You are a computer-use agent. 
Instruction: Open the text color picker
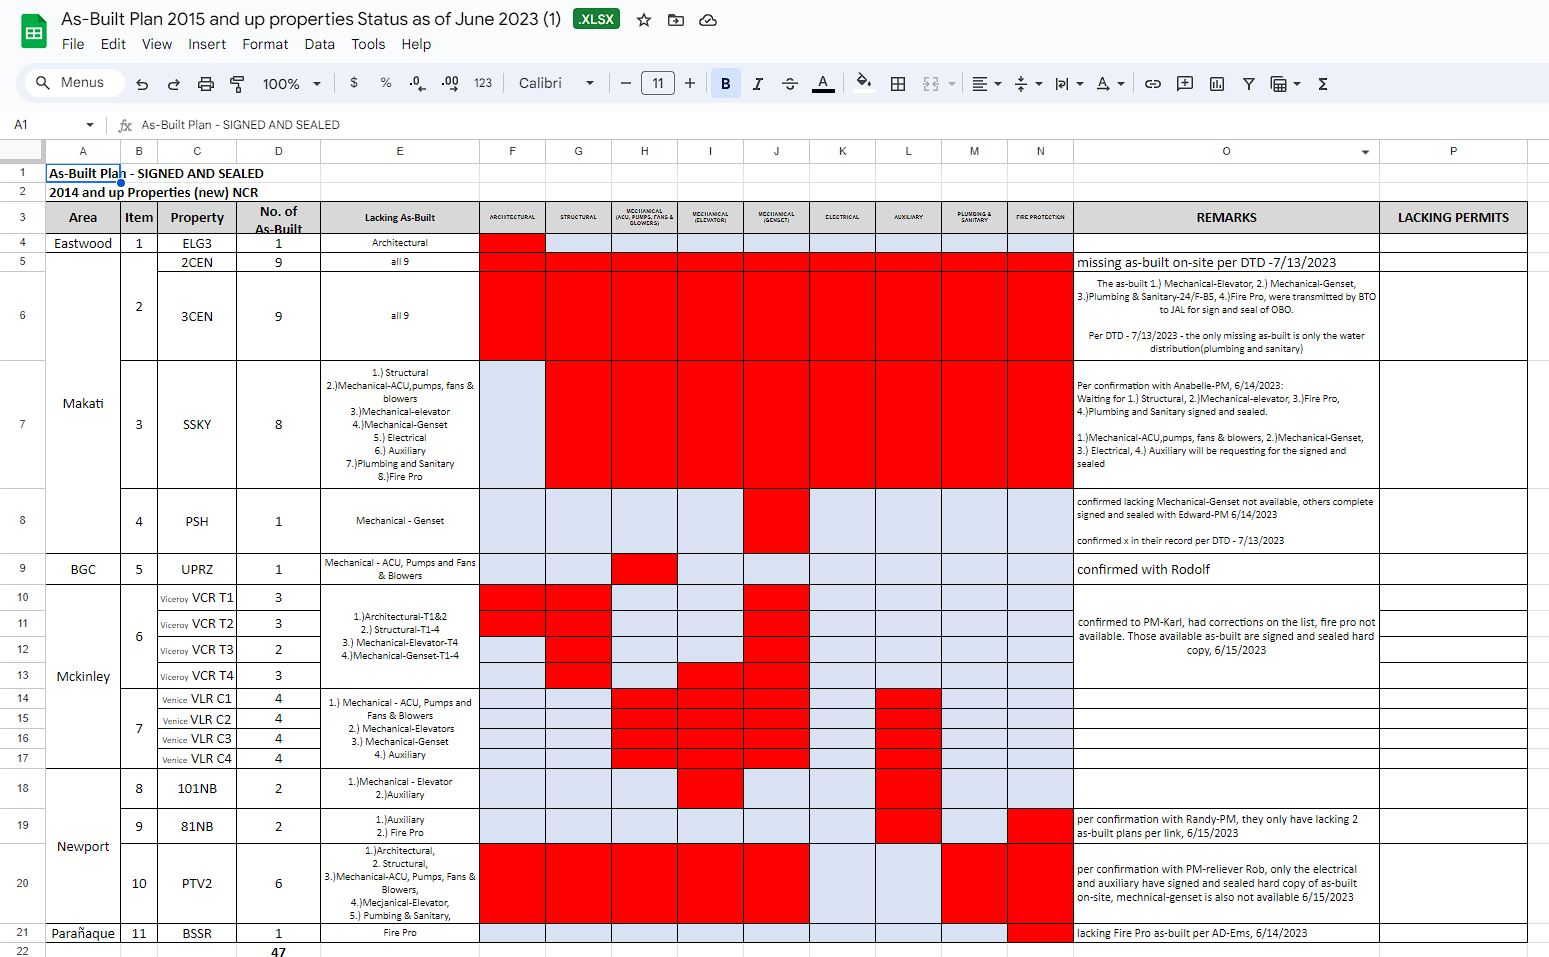(x=823, y=84)
